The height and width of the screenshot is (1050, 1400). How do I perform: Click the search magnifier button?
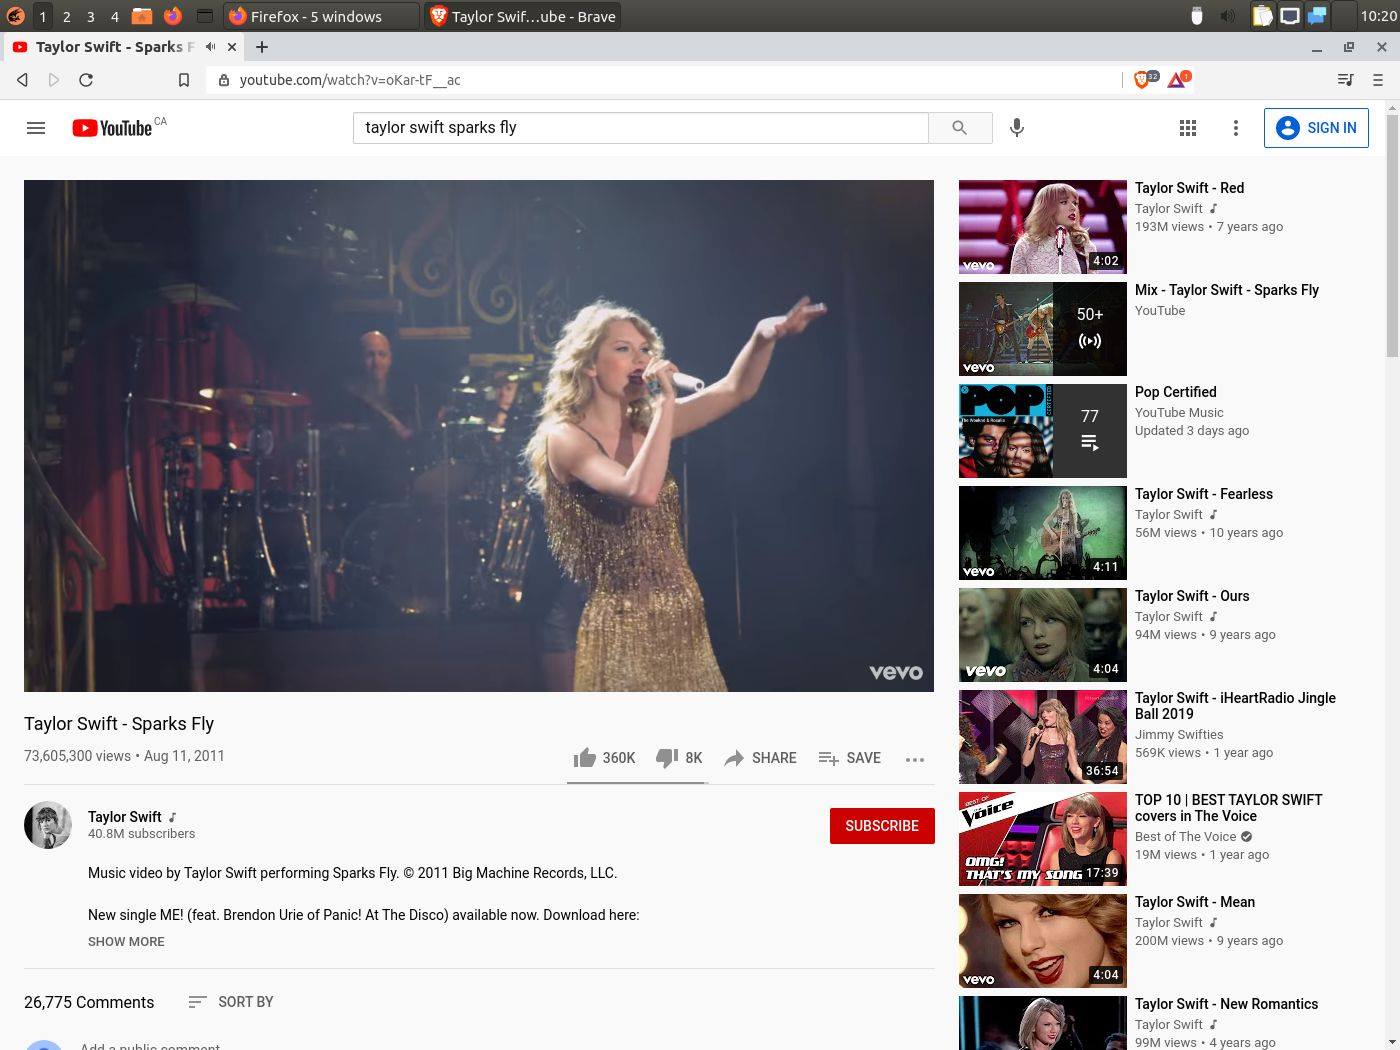pos(960,128)
